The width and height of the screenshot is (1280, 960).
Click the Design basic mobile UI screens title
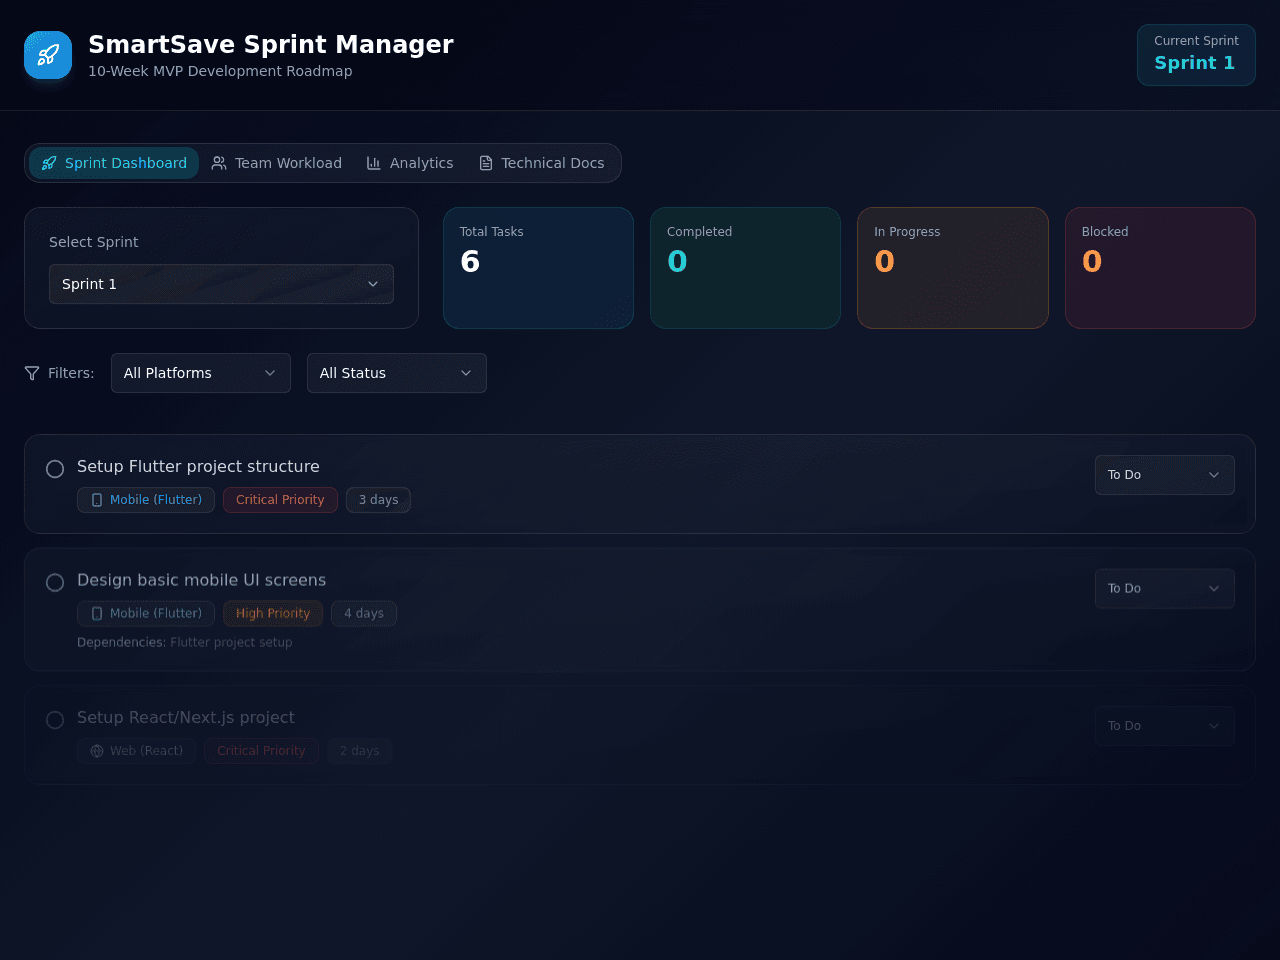click(x=201, y=580)
